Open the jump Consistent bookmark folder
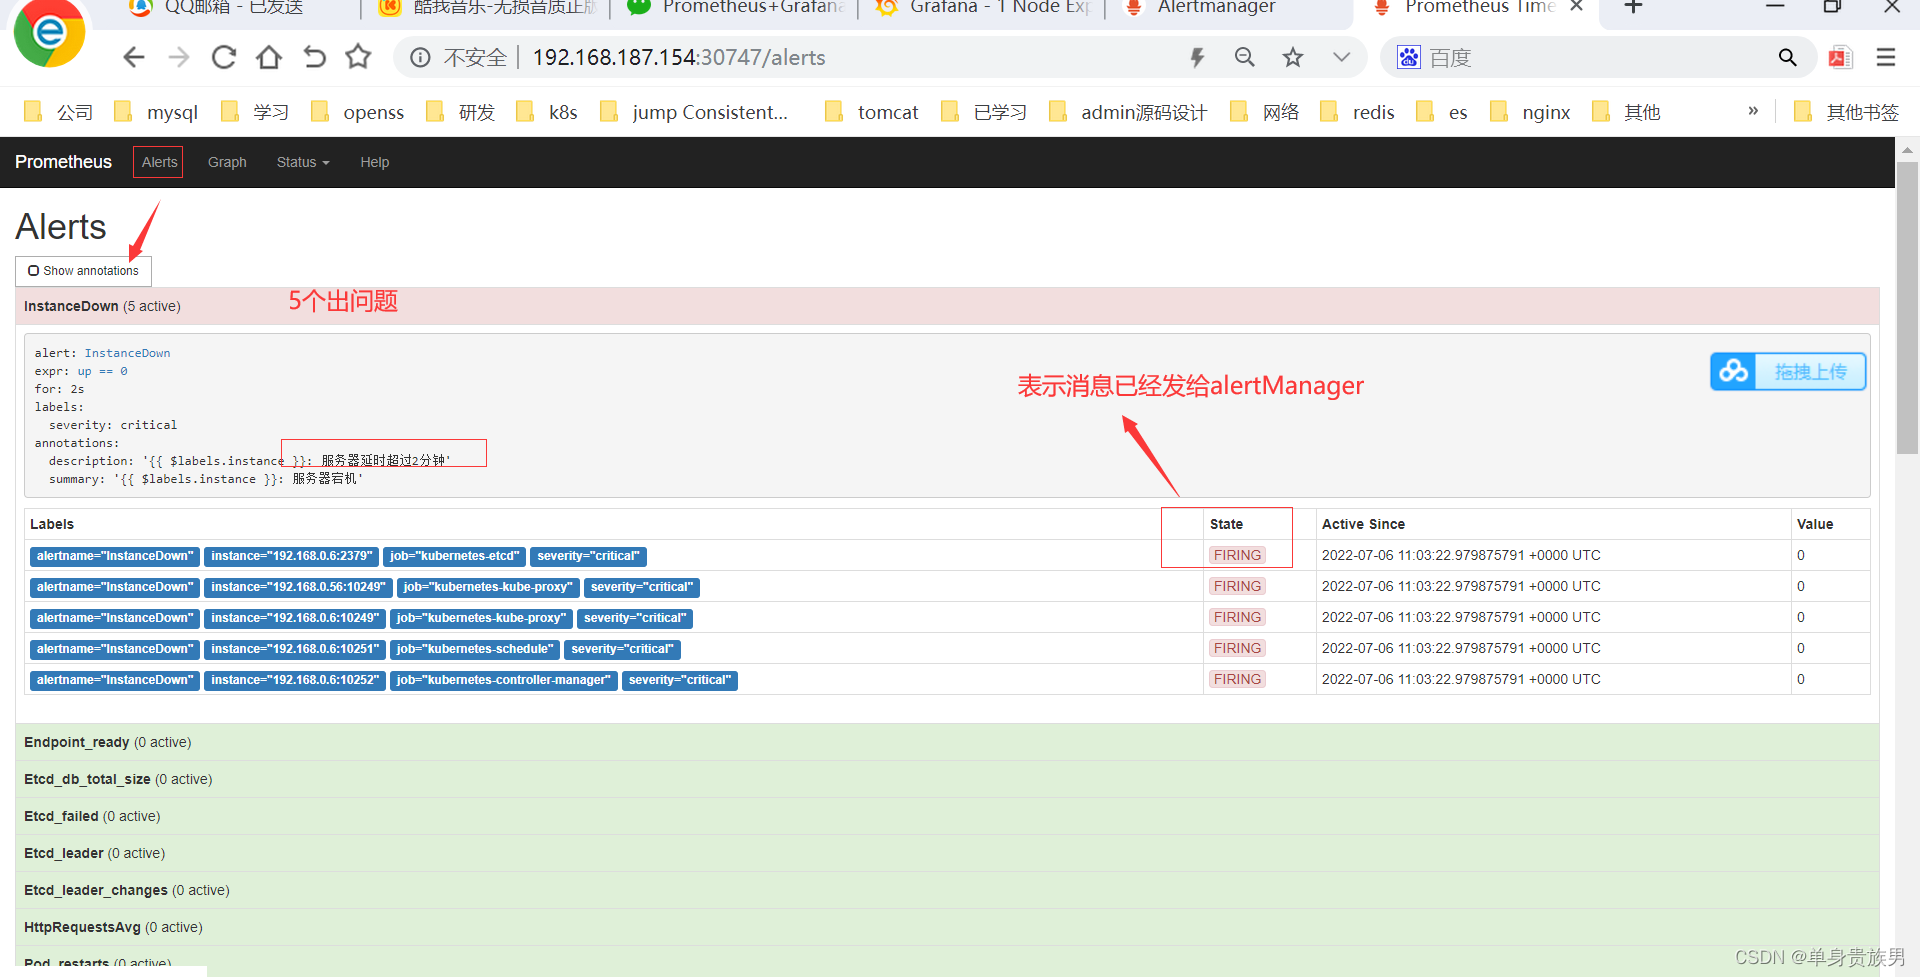This screenshot has width=1920, height=977. pos(694,112)
